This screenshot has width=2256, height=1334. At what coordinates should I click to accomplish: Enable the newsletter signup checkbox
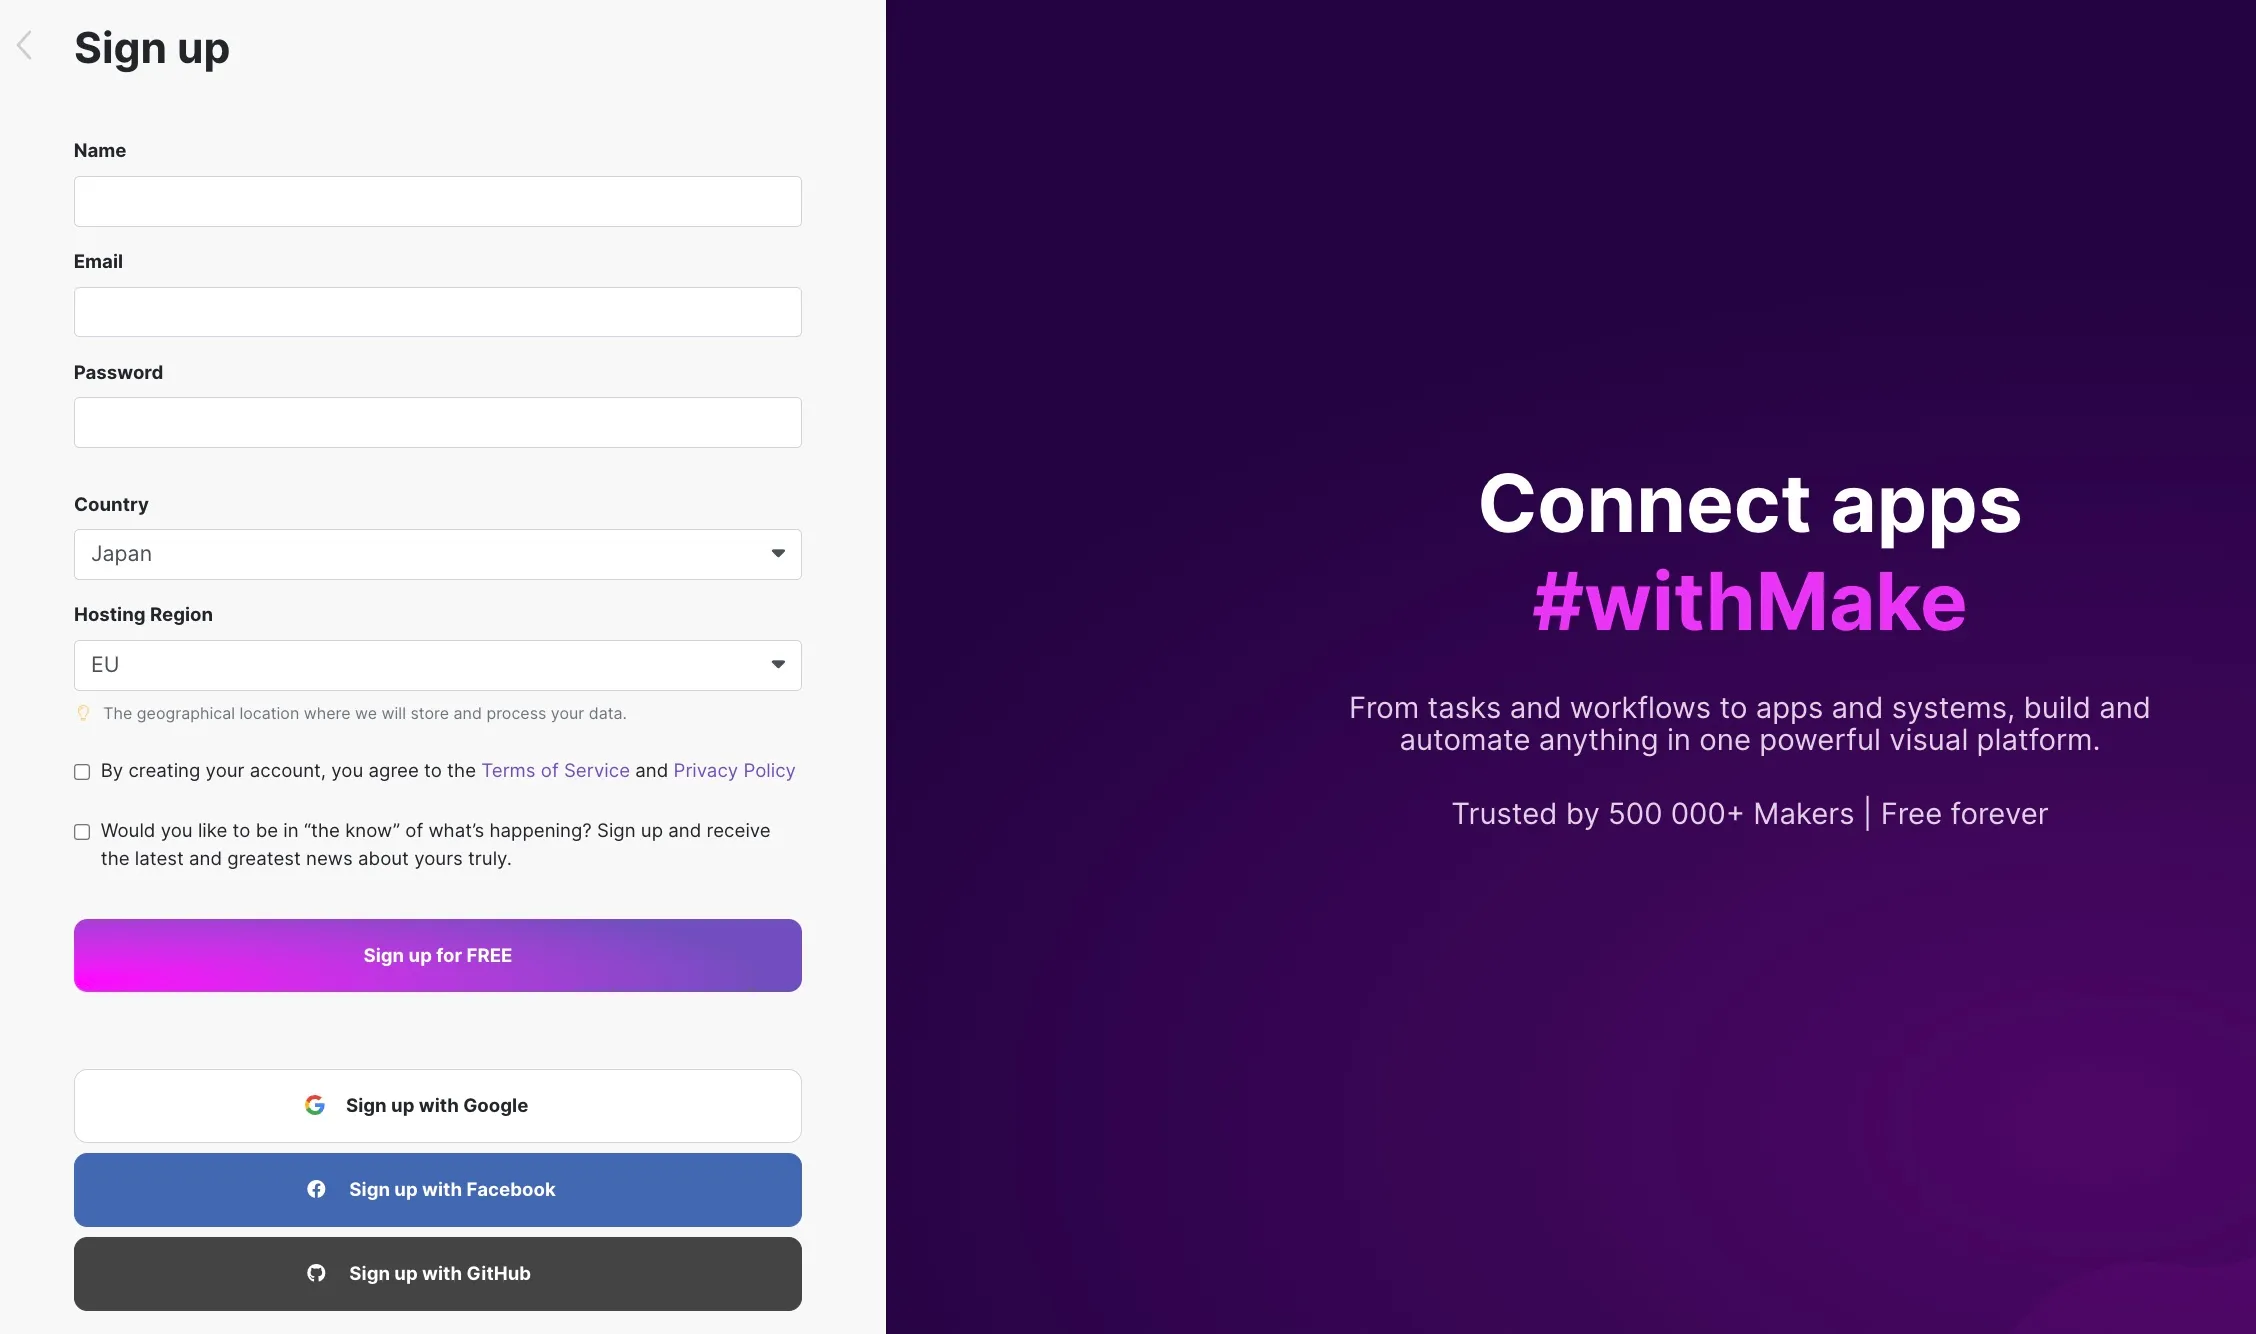[x=82, y=832]
